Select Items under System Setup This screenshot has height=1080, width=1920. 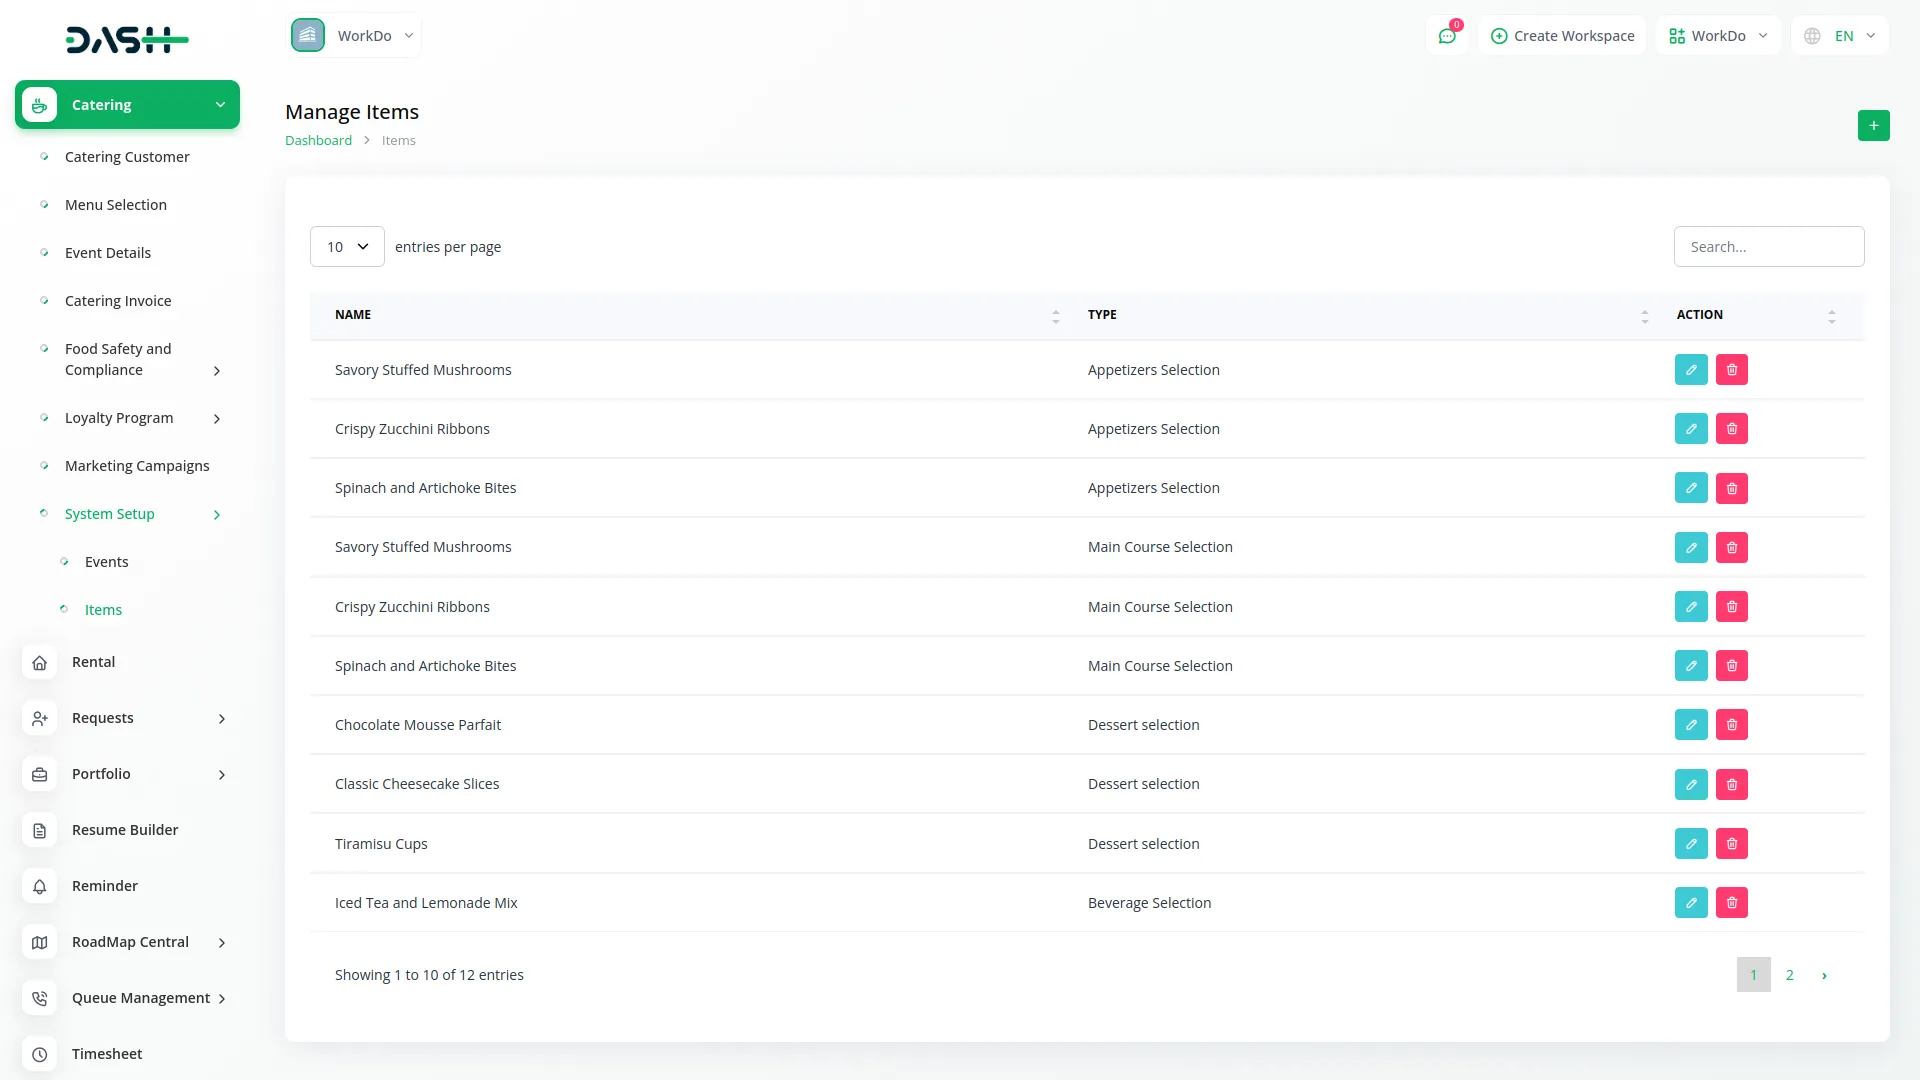coord(103,609)
